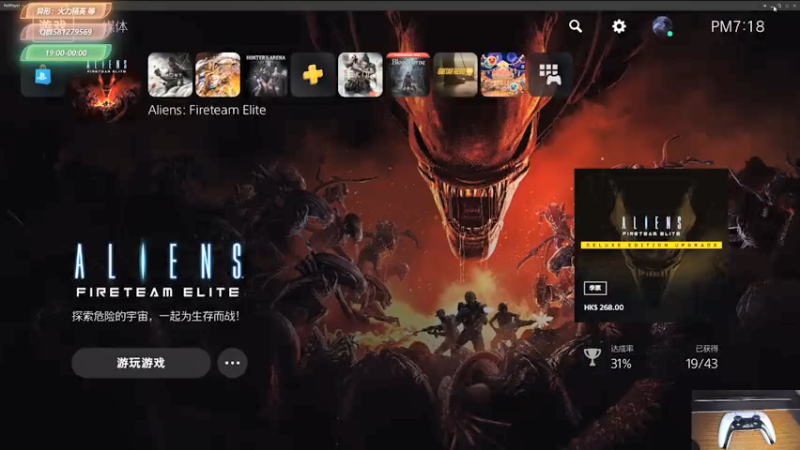Viewport: 800px width, 450px height.
Task: Open the settings gear icon
Action: (x=619, y=26)
